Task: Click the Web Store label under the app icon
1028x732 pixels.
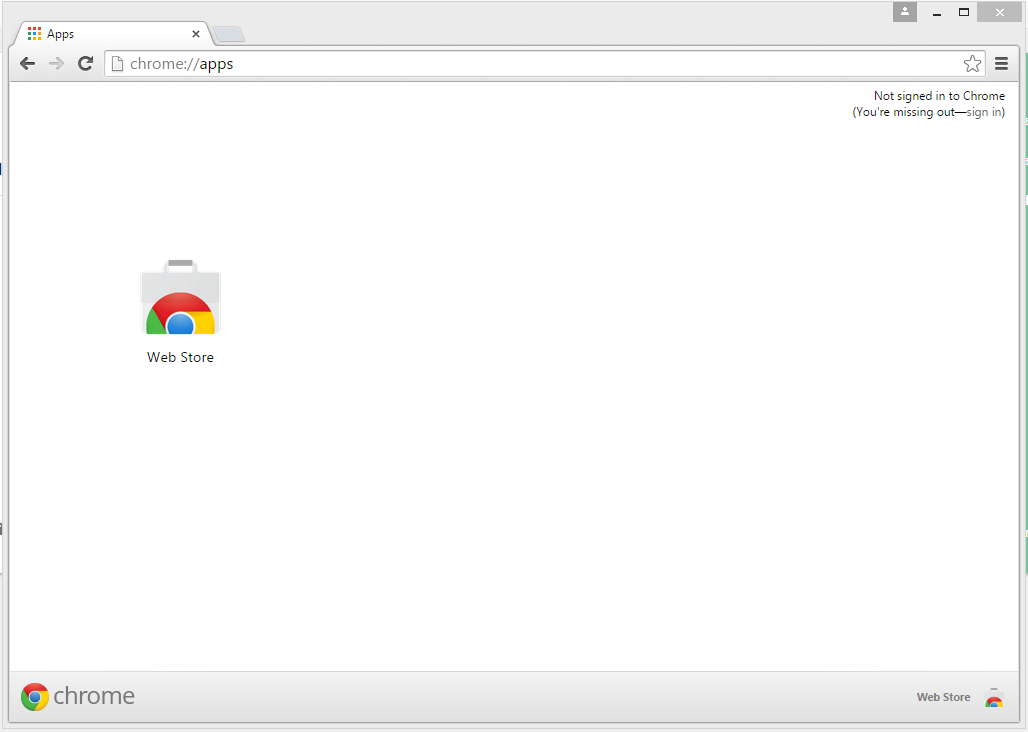Action: tap(180, 357)
